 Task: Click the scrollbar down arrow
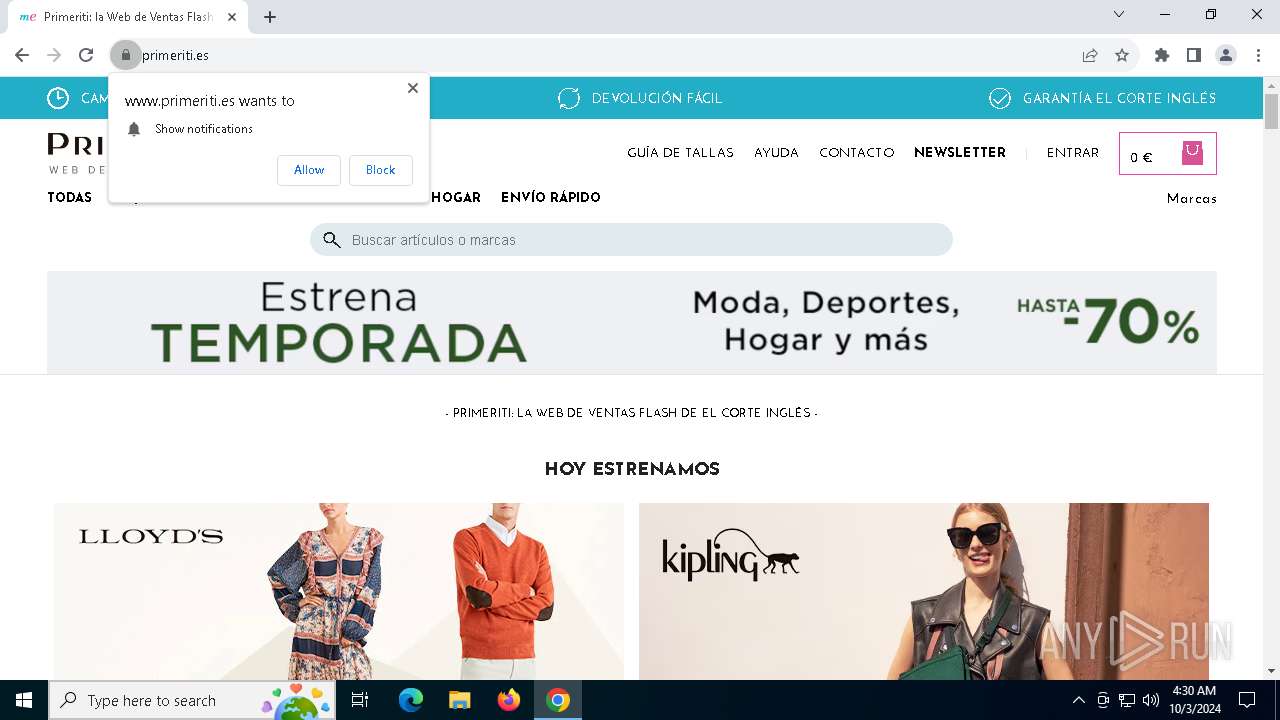[x=1271, y=671]
